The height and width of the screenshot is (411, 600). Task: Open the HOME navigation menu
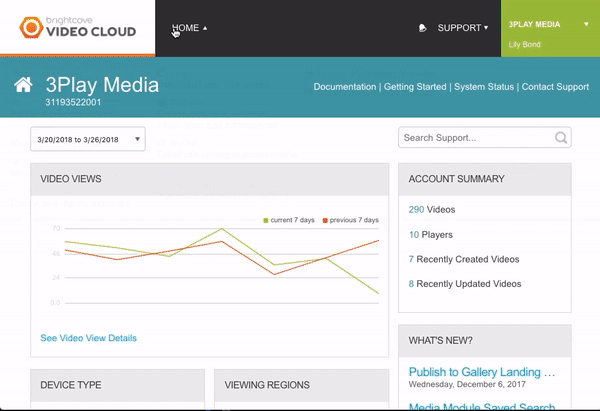[x=189, y=28]
